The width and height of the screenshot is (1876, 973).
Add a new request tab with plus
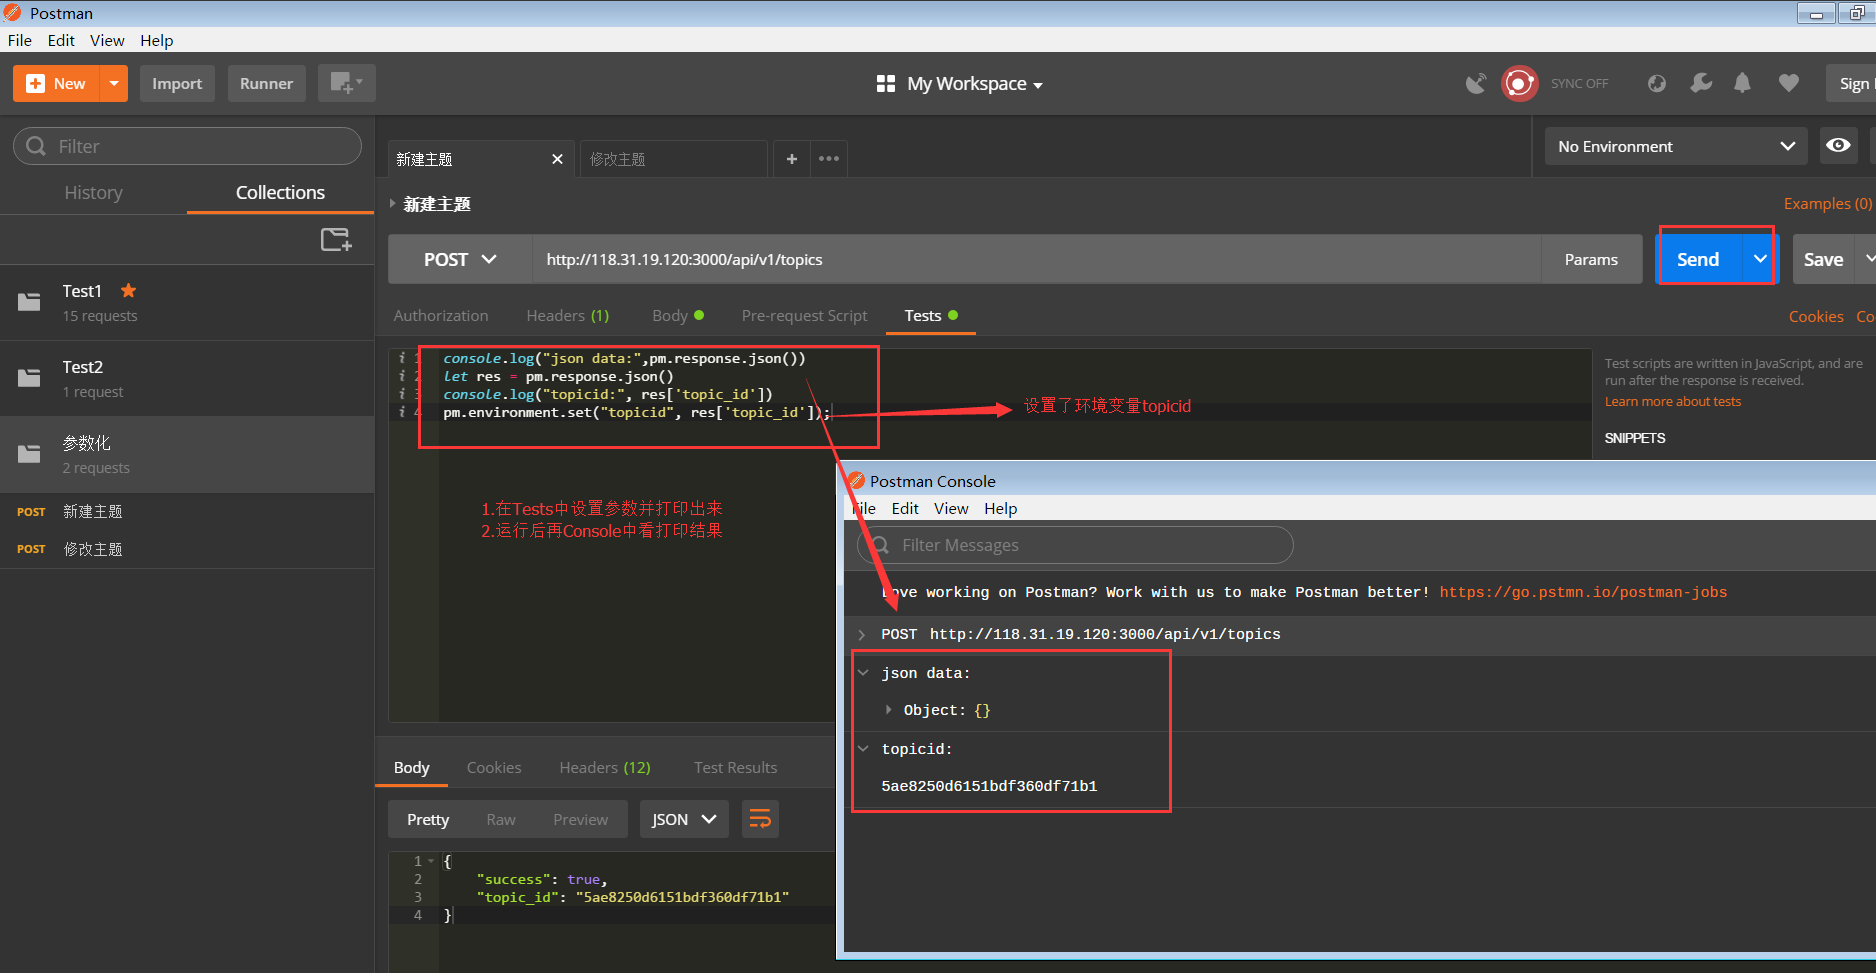point(791,159)
